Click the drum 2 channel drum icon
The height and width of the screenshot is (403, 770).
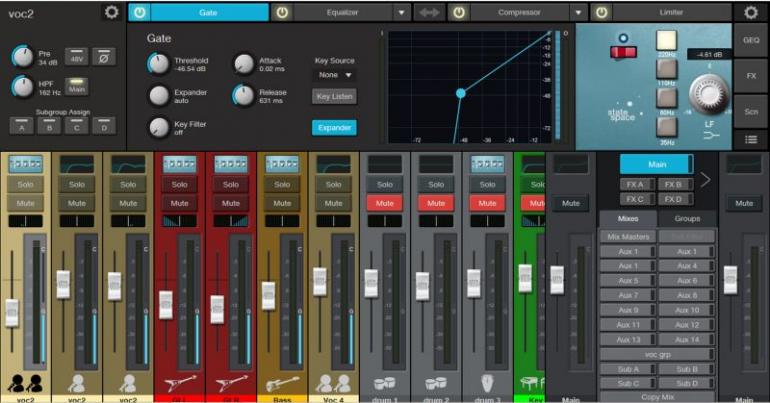point(436,383)
